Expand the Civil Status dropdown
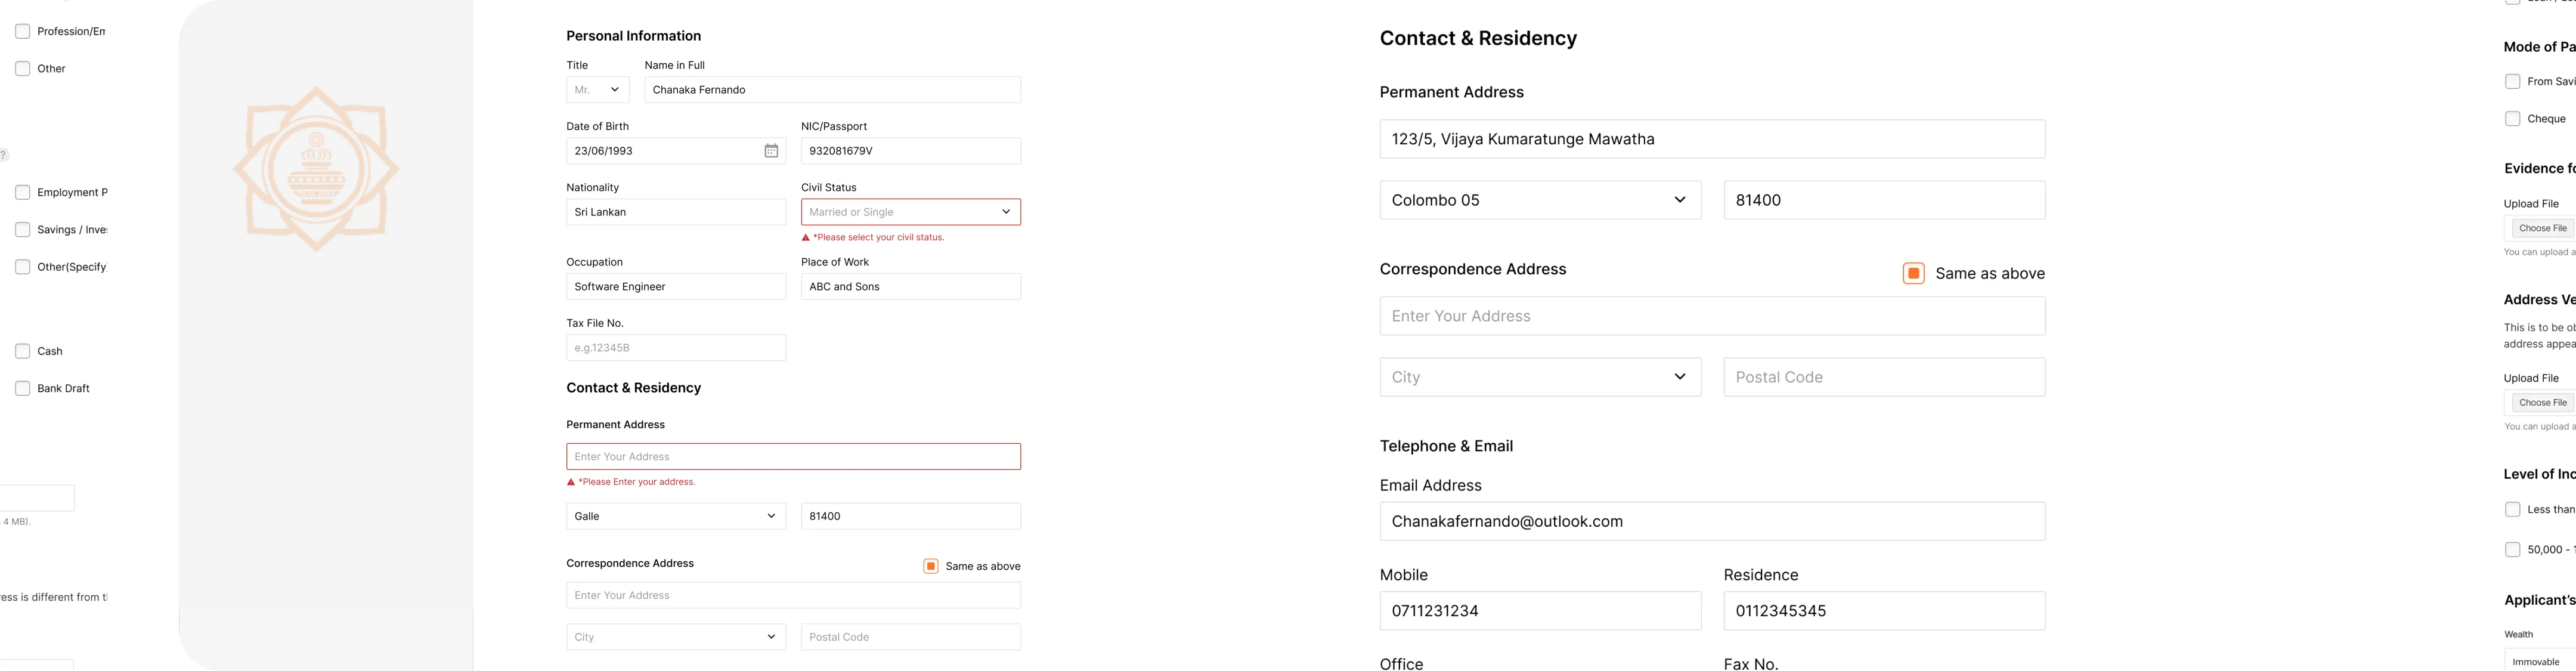Screen dimensions: 2576x671 [911, 212]
